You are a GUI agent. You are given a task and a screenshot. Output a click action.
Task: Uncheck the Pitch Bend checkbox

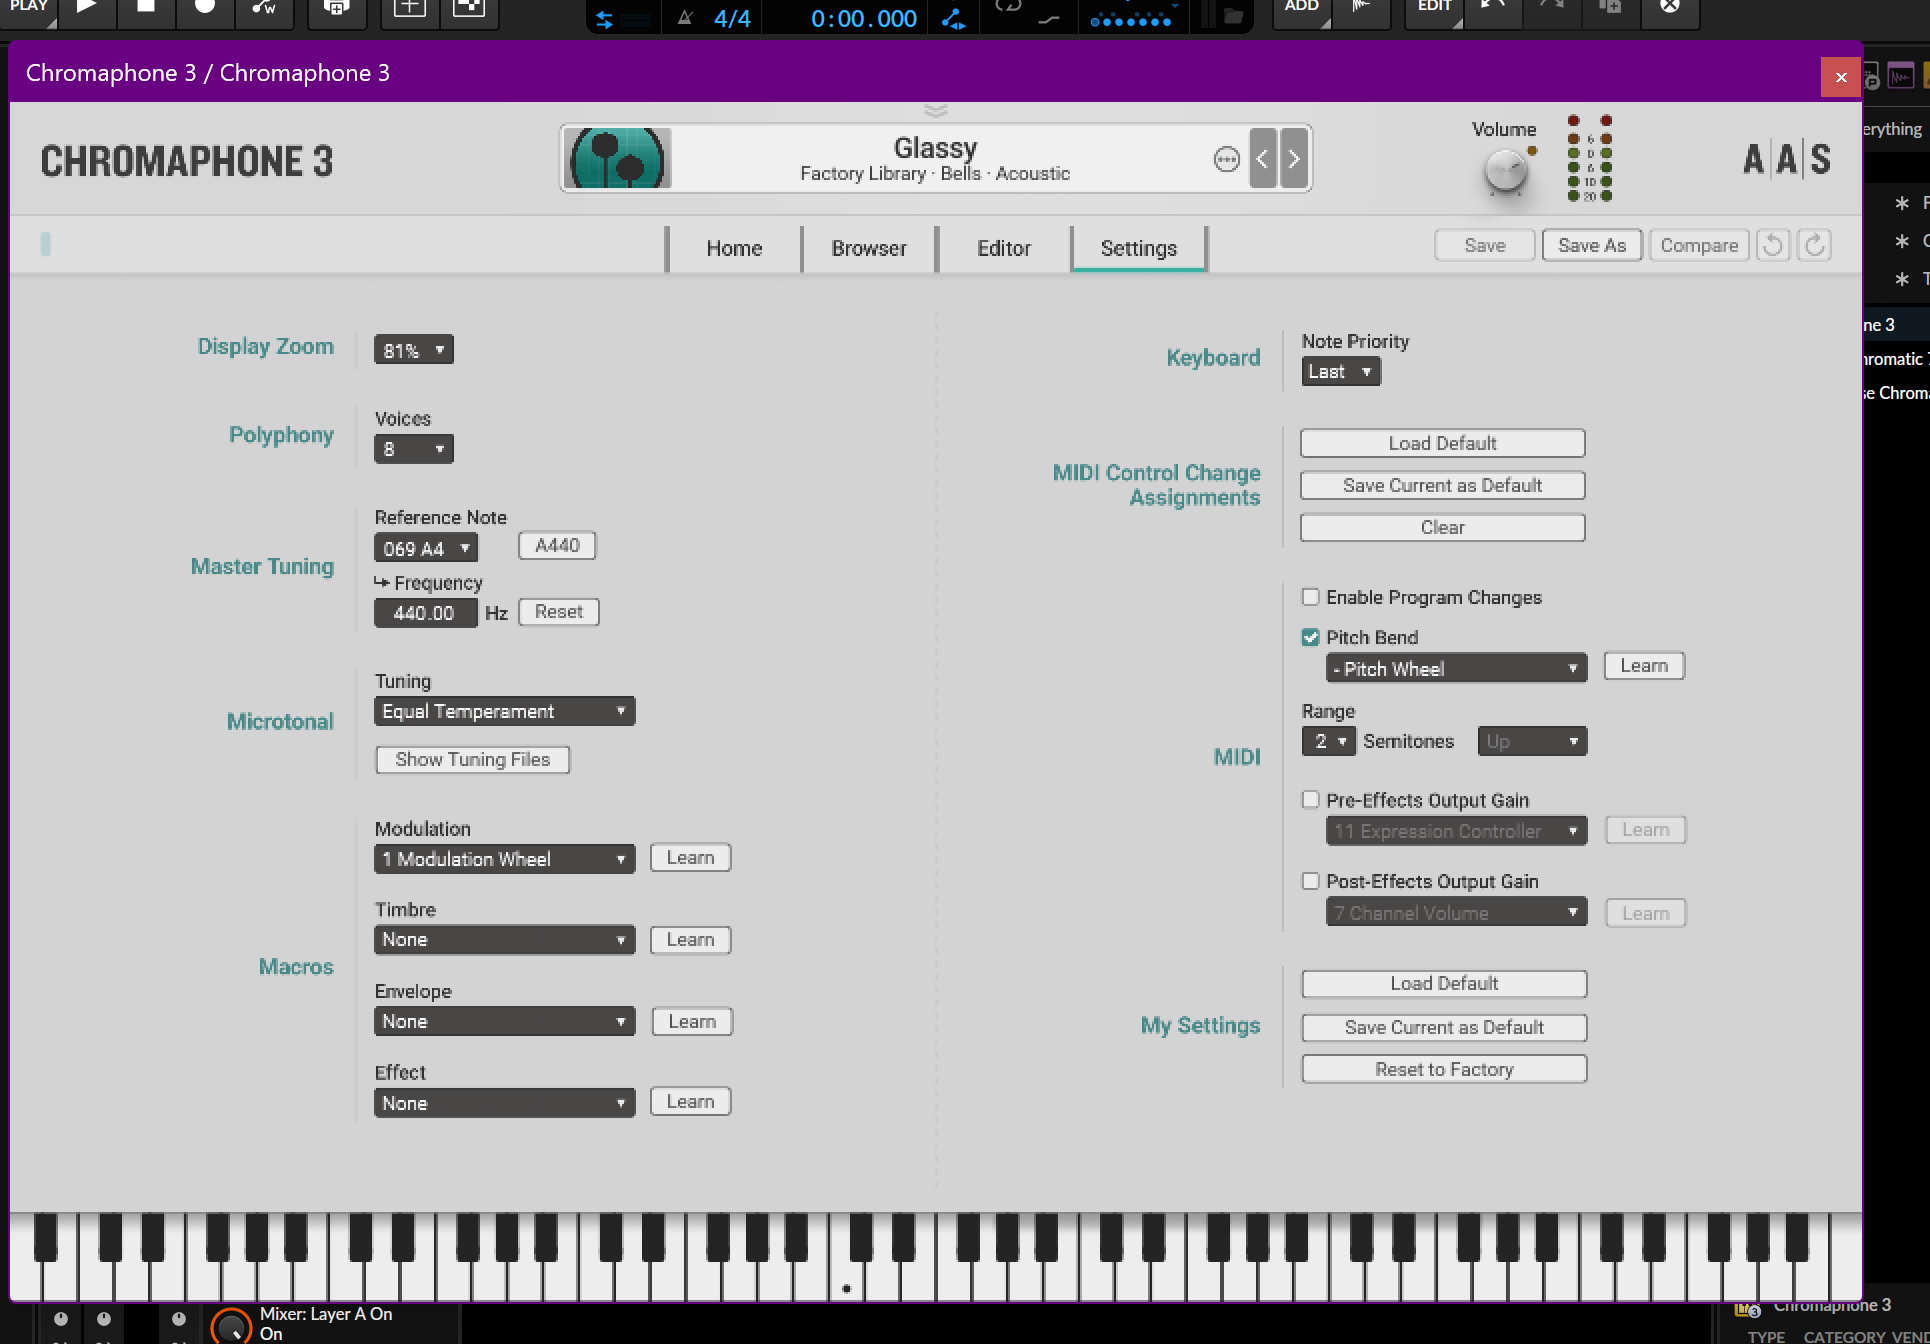pyautogui.click(x=1310, y=637)
